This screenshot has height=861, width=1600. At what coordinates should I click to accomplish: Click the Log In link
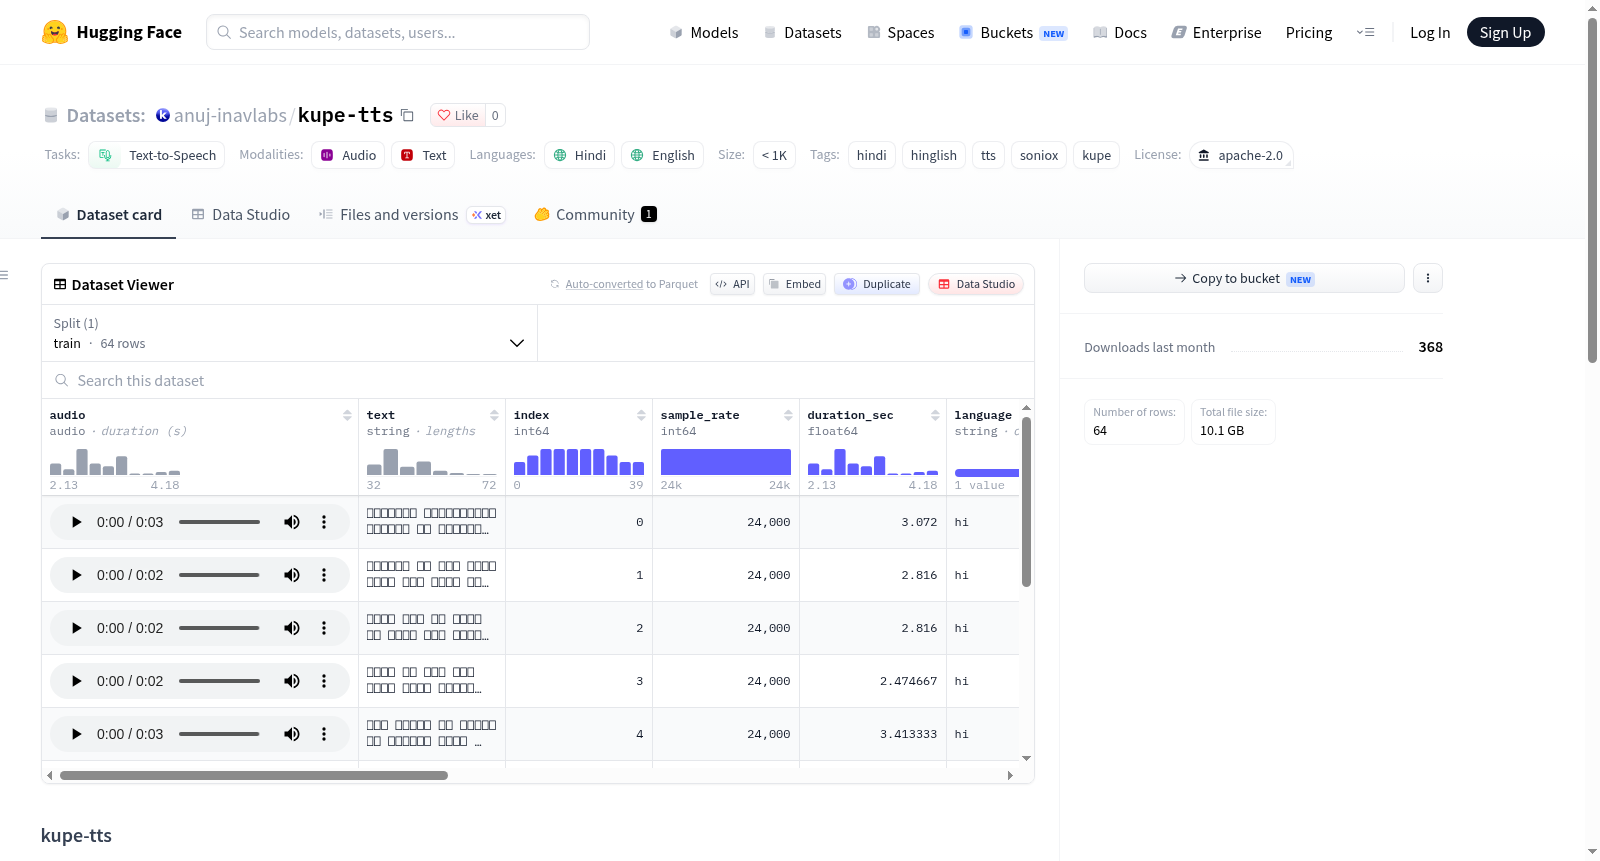coord(1430,33)
